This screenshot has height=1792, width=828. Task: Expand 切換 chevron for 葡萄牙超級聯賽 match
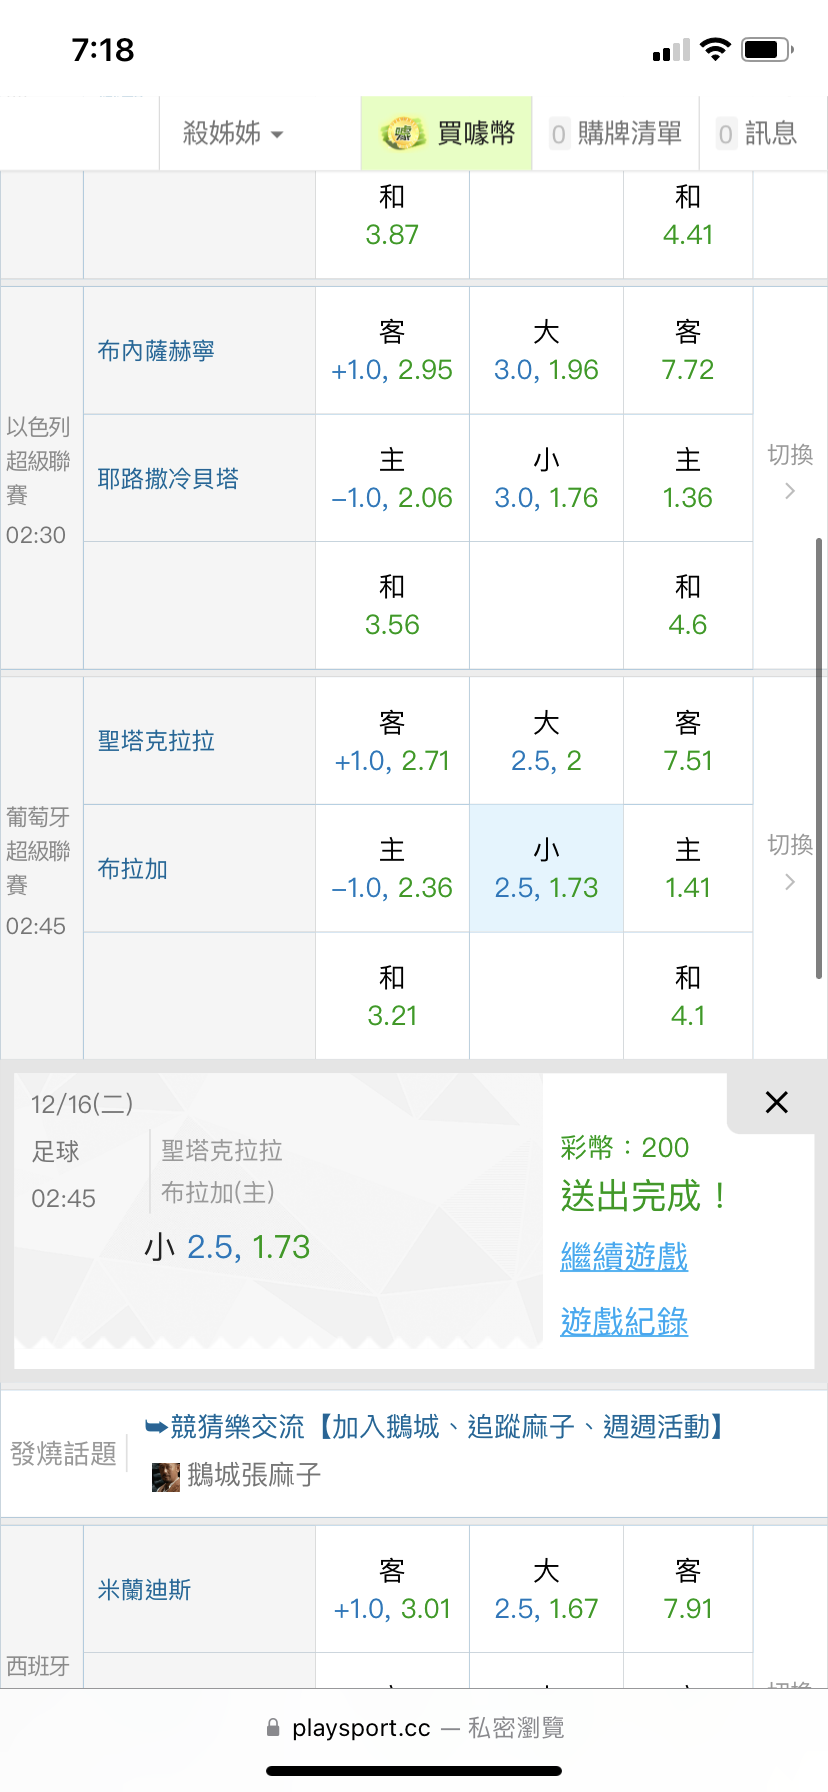(x=790, y=881)
